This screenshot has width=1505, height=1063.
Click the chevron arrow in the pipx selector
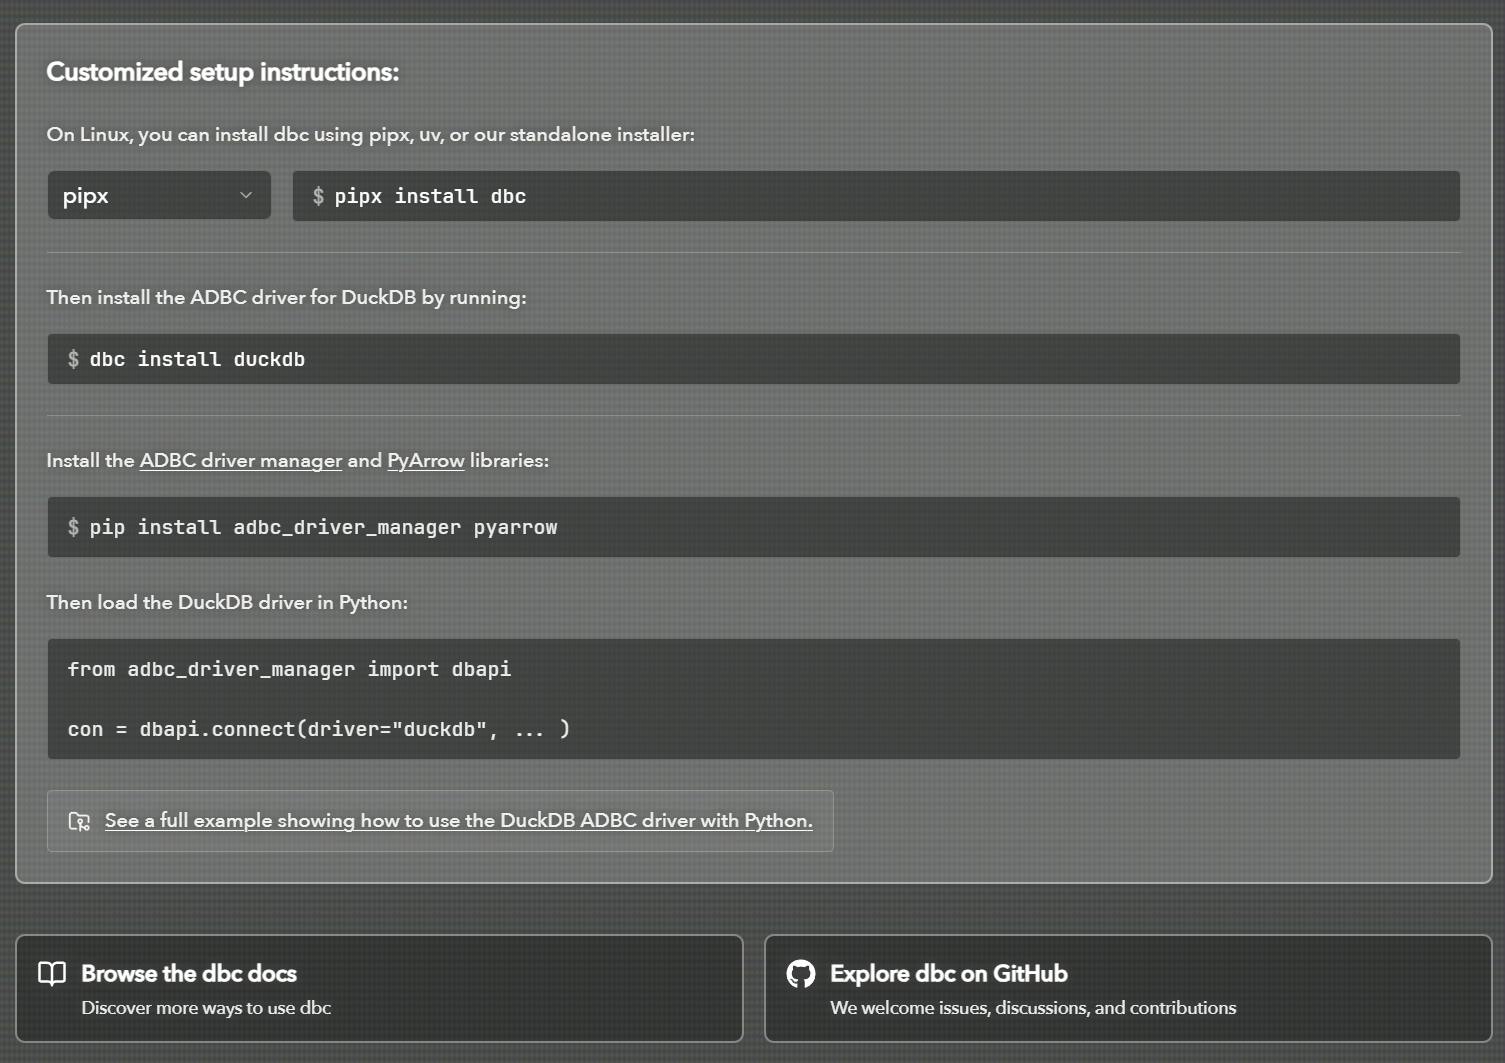tap(246, 196)
